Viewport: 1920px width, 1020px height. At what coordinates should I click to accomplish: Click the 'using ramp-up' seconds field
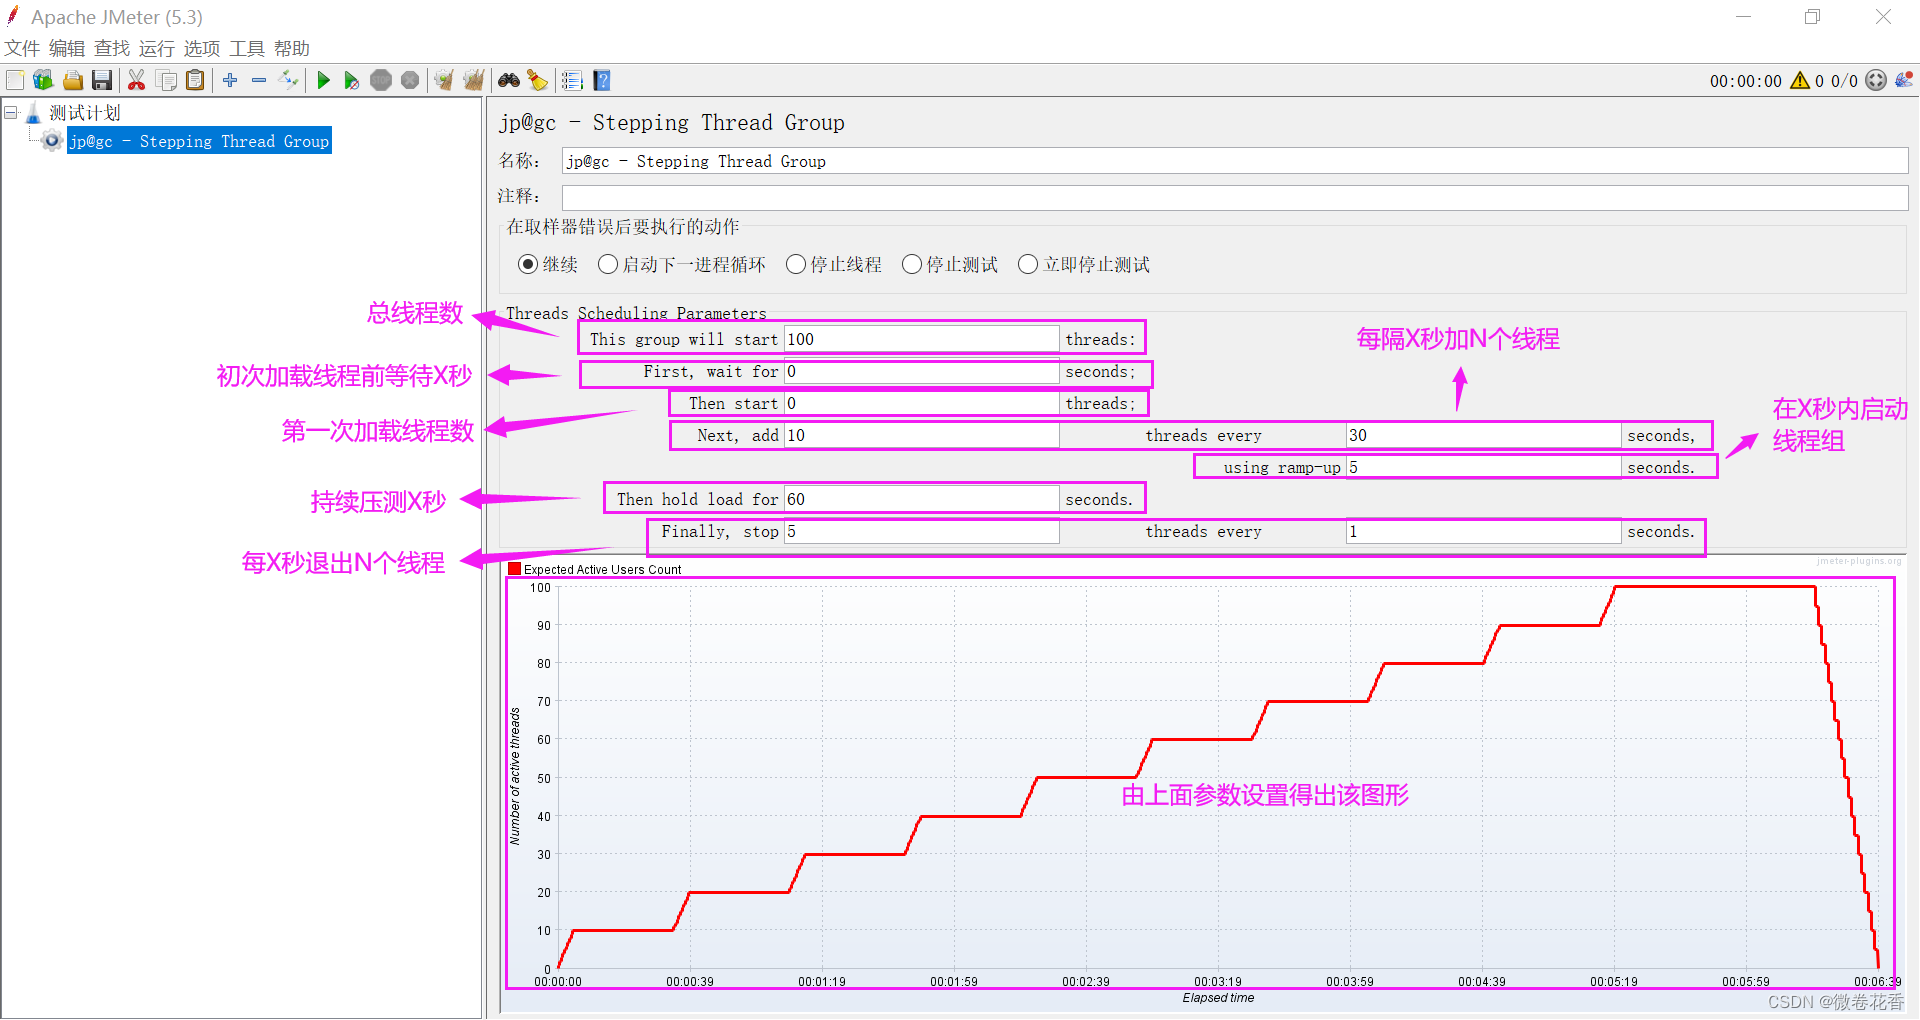pyautogui.click(x=1483, y=467)
